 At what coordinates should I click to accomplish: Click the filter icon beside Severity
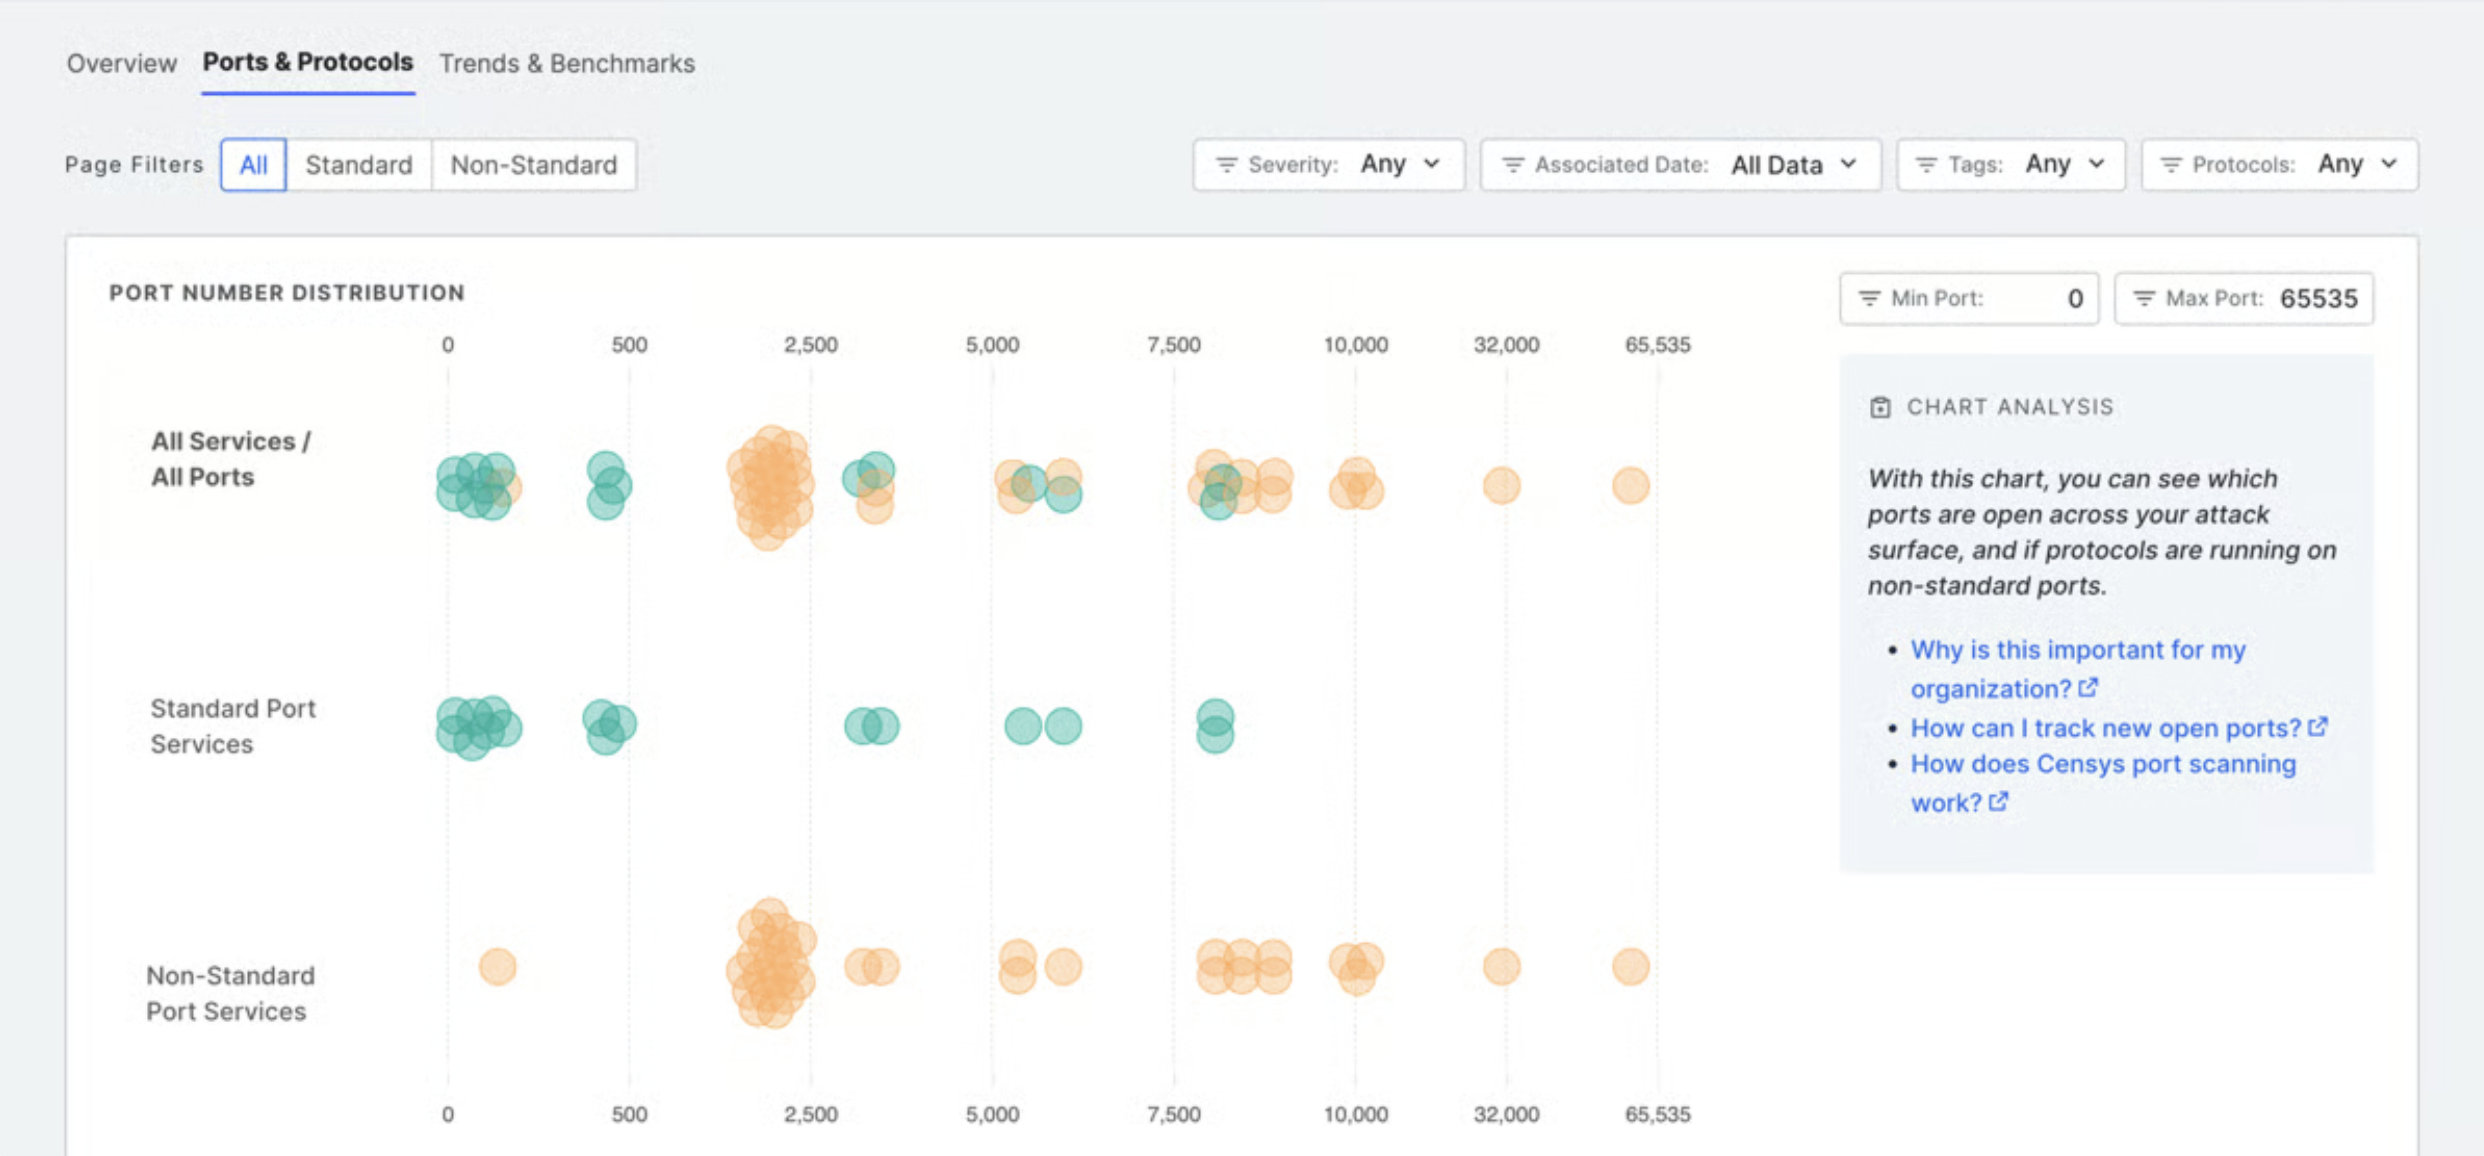pos(1228,164)
